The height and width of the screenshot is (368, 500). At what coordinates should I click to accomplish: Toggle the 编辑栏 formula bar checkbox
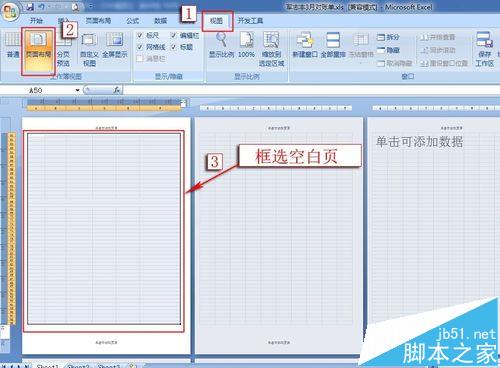coord(174,35)
